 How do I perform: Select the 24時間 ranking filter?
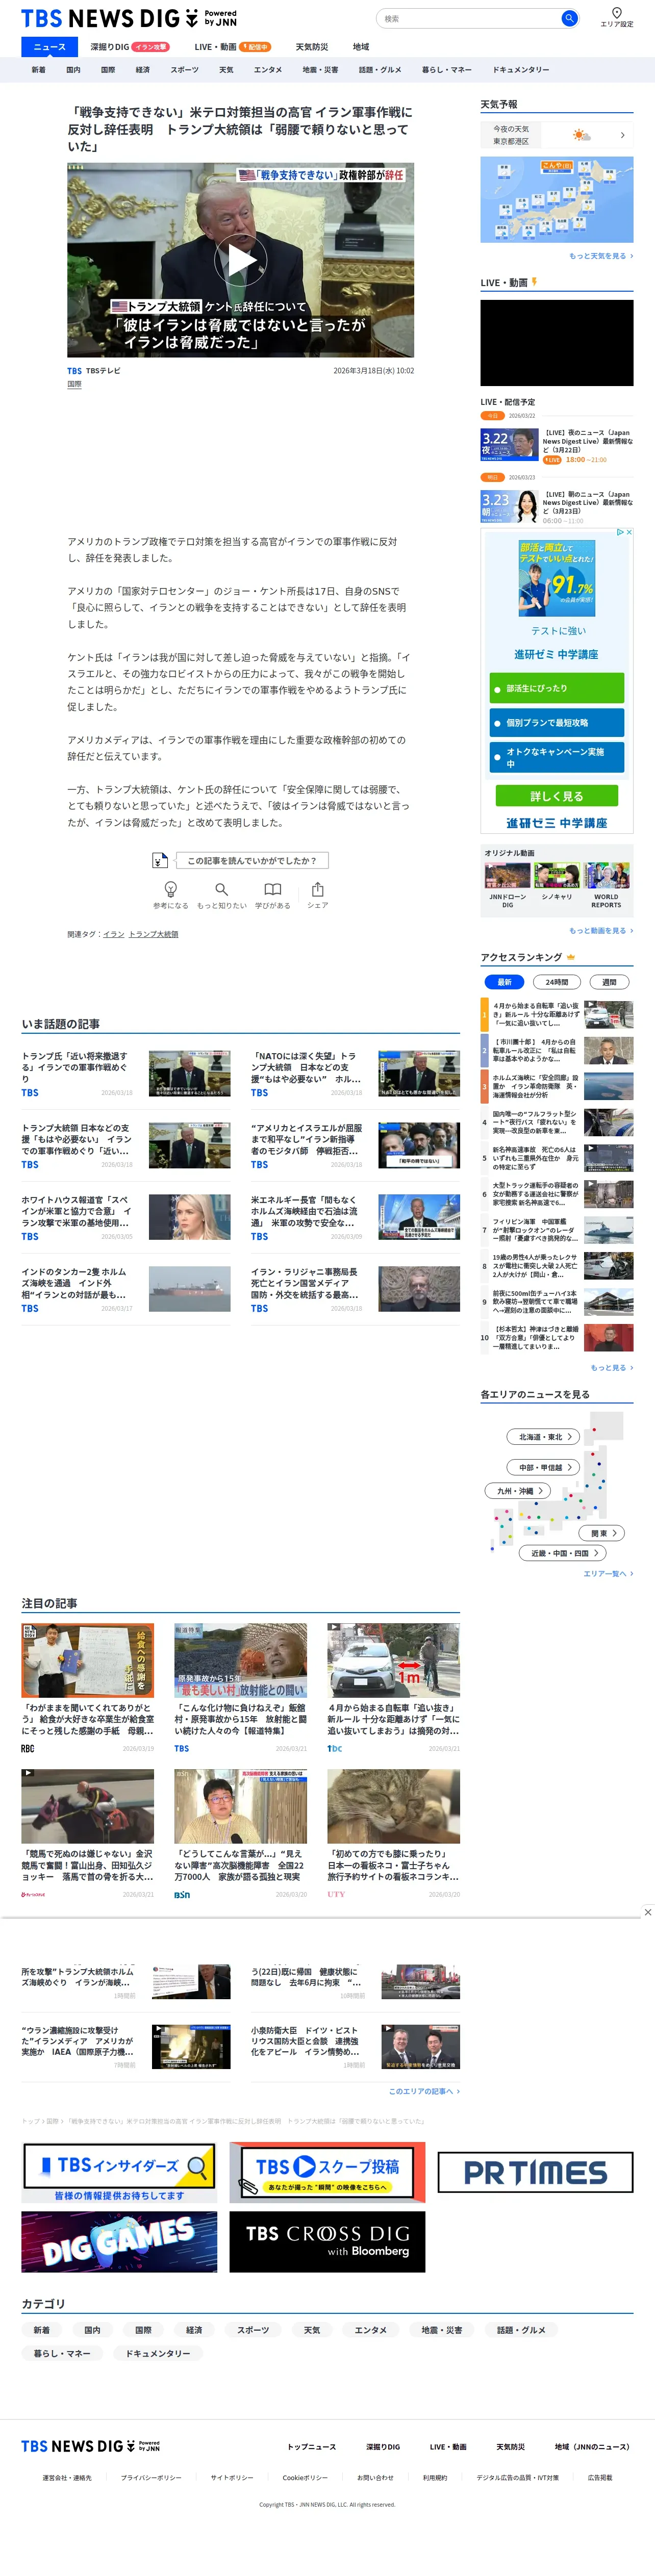click(557, 982)
